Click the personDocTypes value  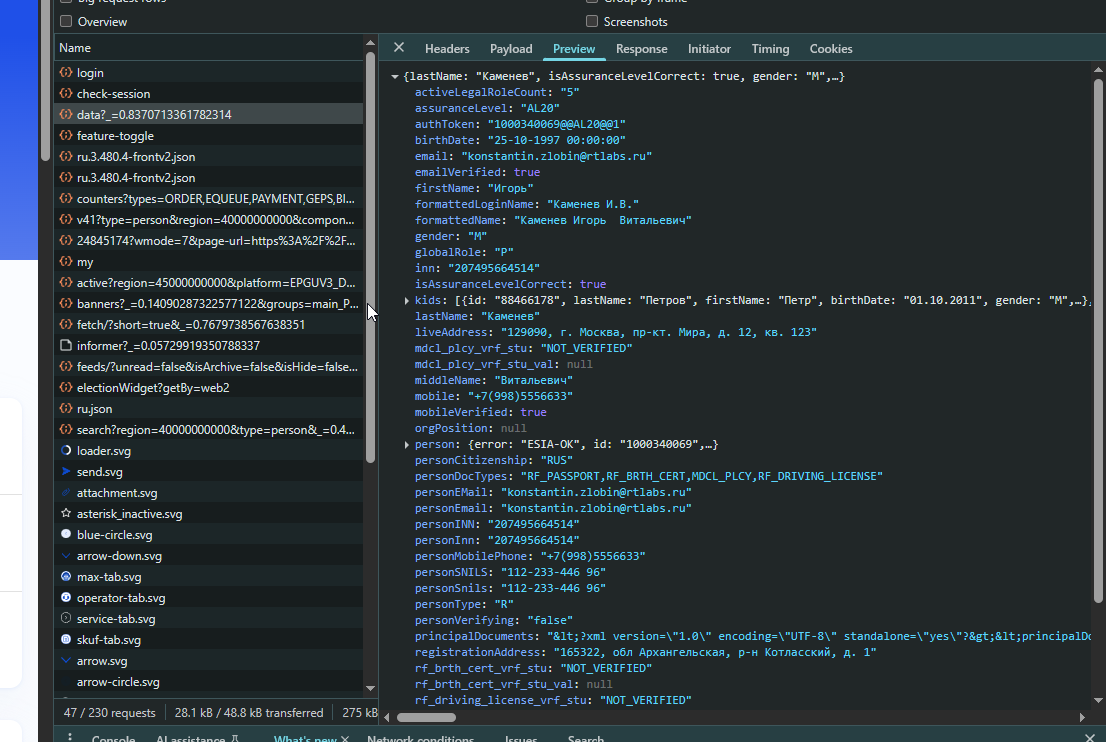702,476
